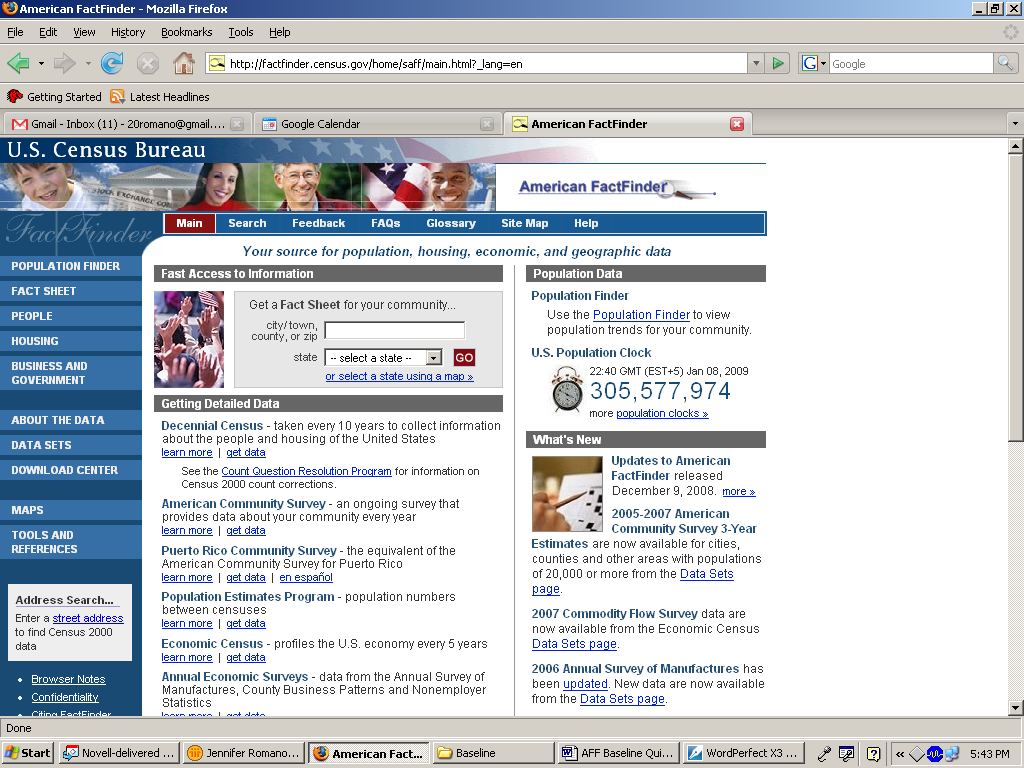Open the address bar URL history dropdown

[756, 63]
